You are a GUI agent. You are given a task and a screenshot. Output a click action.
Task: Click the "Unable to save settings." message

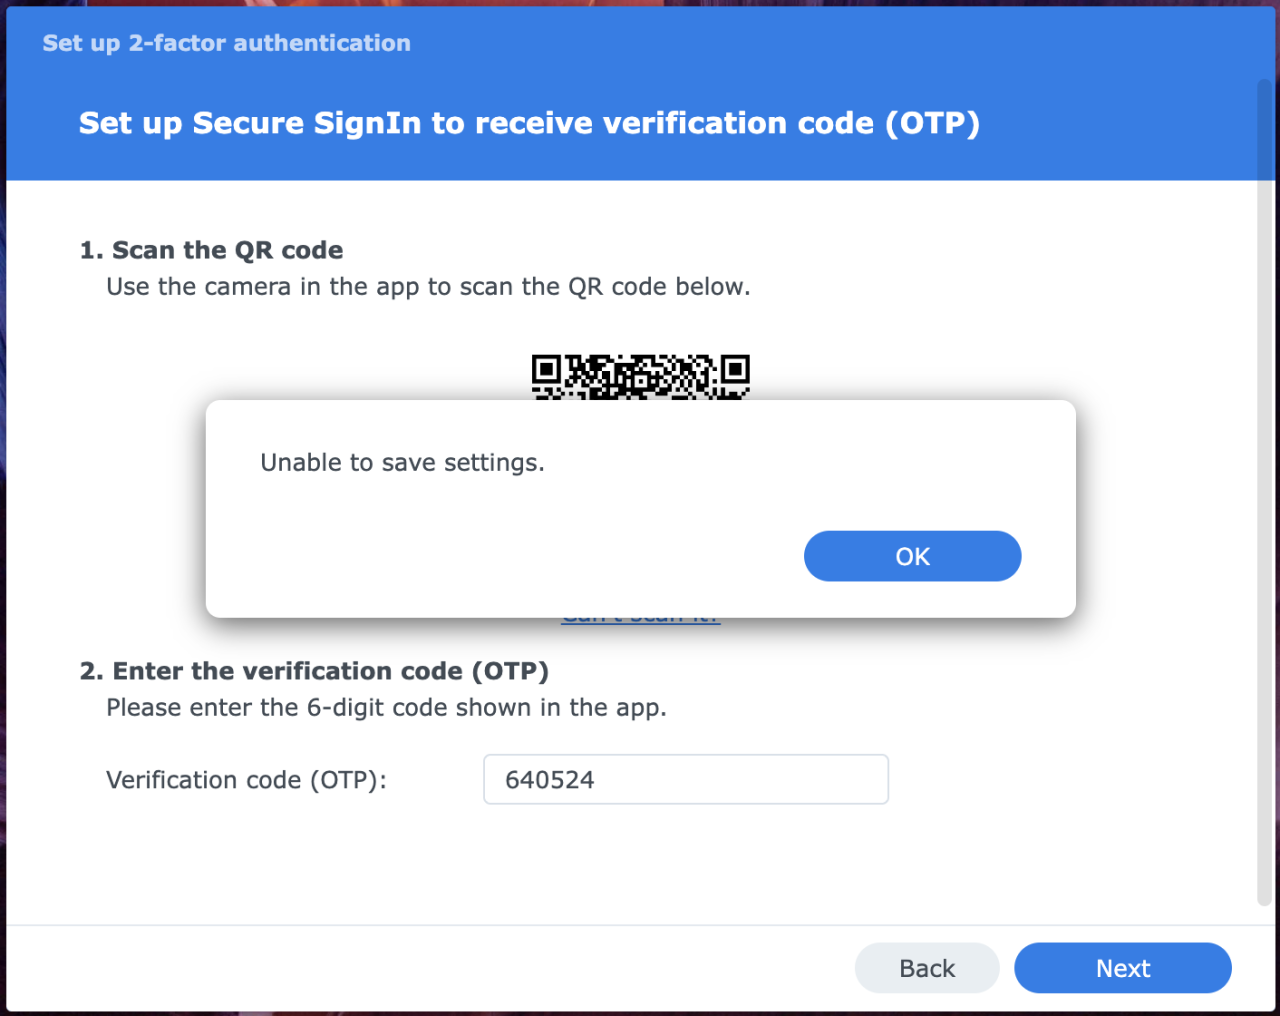click(402, 462)
